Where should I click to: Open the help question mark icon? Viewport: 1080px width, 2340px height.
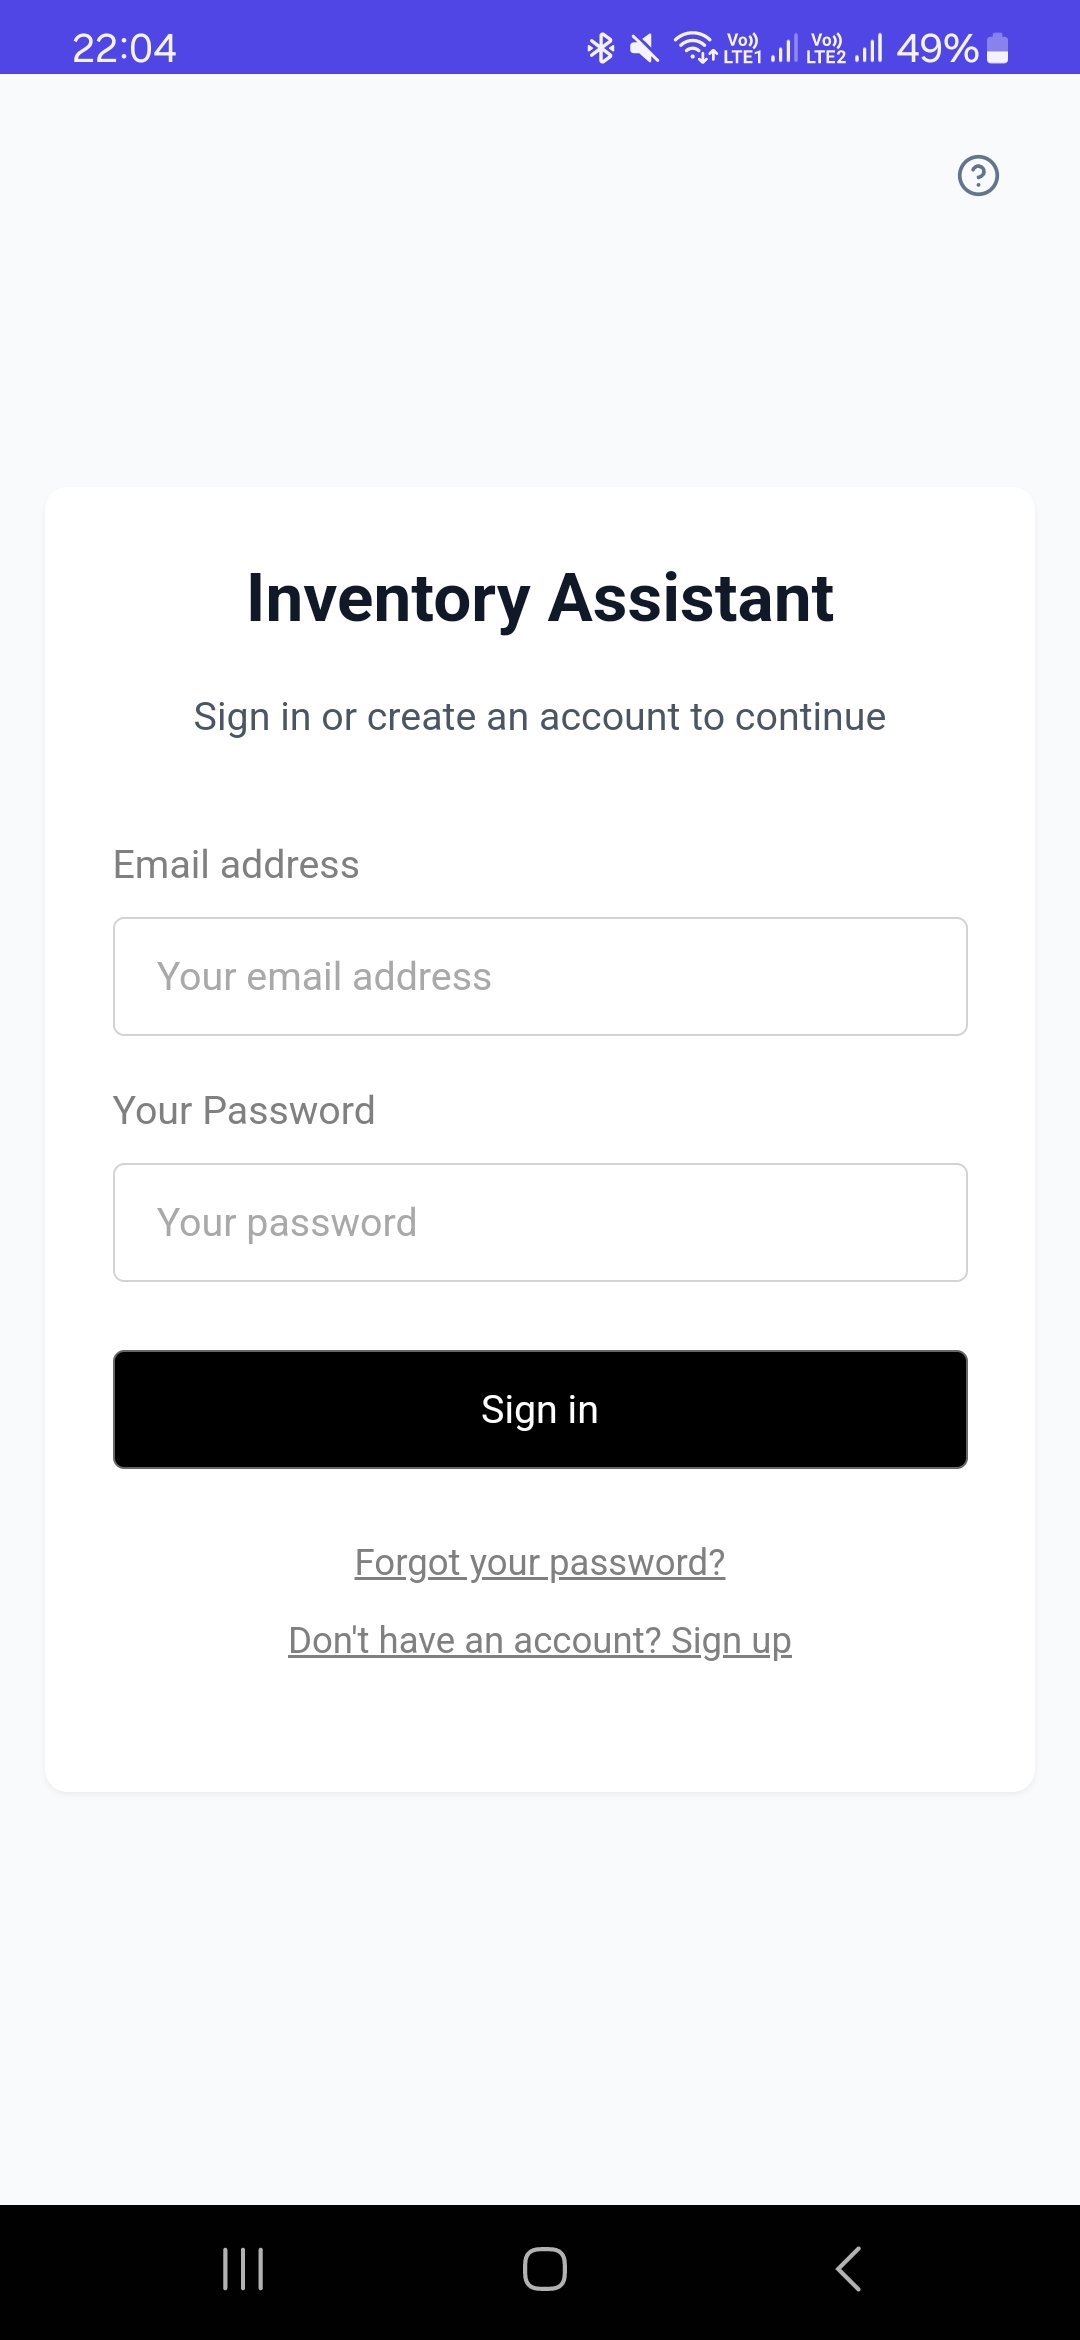tap(978, 176)
